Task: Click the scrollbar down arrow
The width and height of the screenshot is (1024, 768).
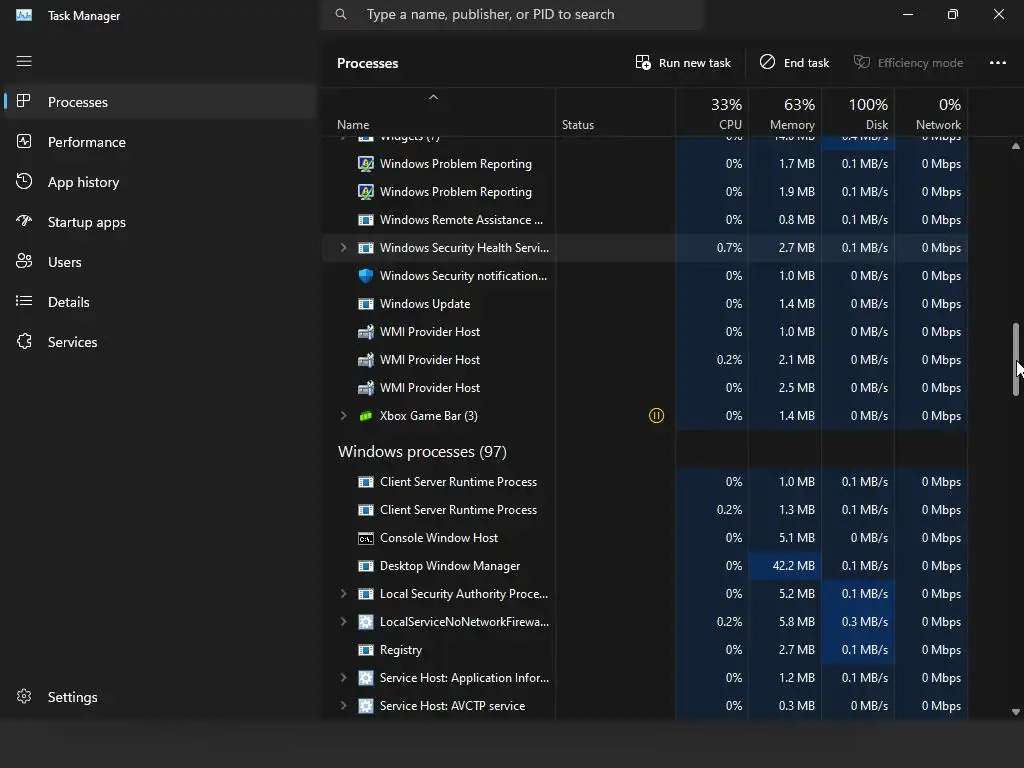Action: tap(1016, 712)
